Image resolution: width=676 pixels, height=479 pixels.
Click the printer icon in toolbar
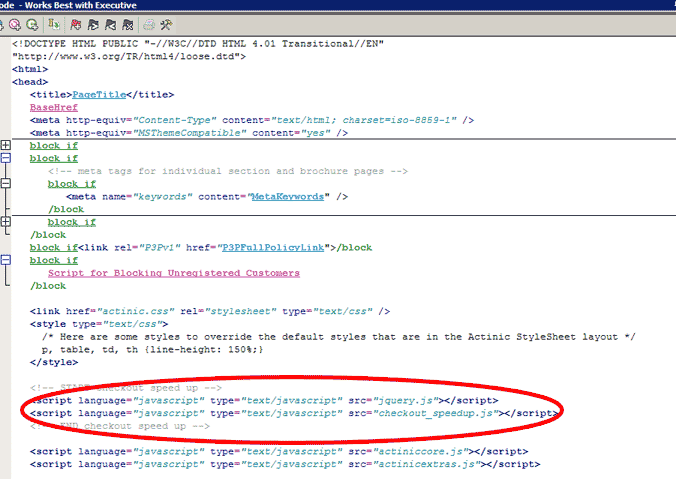(x=148, y=24)
